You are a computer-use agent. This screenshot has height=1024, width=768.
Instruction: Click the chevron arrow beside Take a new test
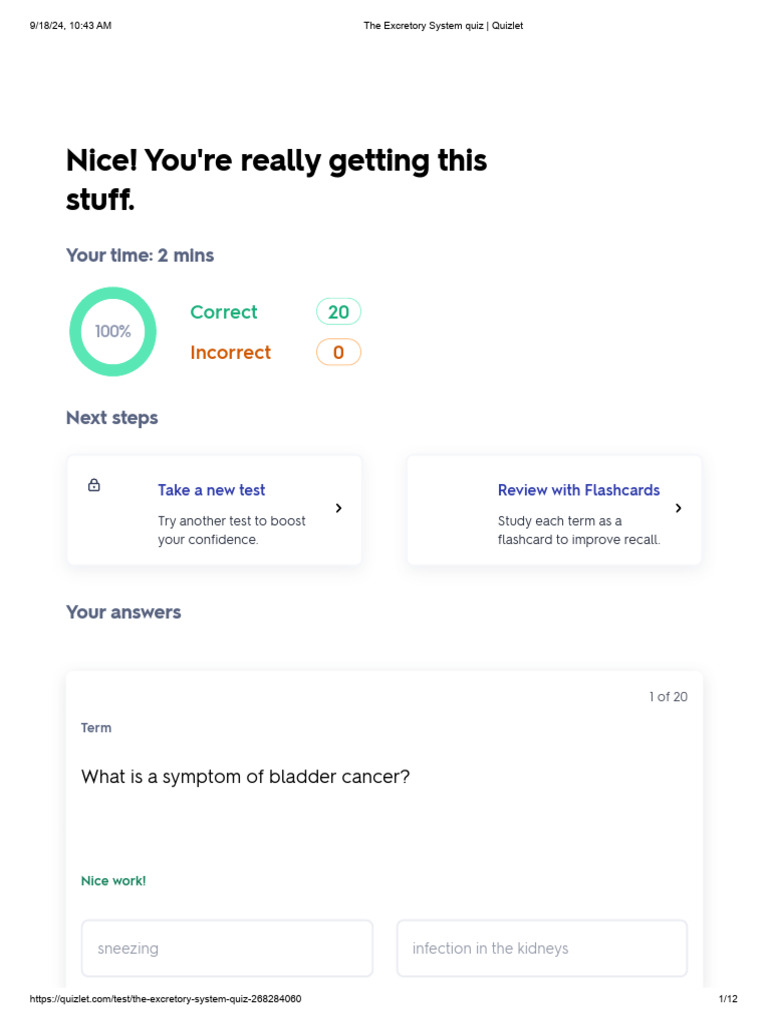tap(338, 508)
